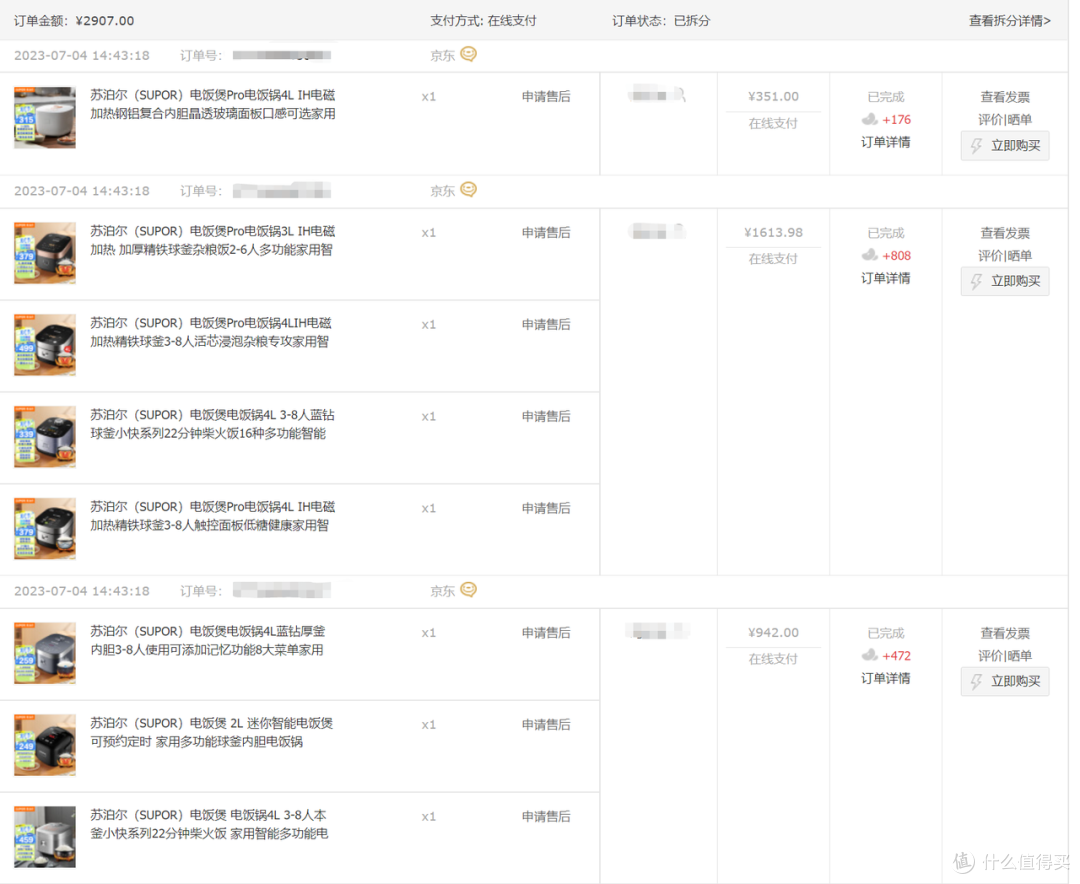Screen dimensions: 1080x884
Task: Open 订单详情 for ¥1613.98 order
Action: (x=886, y=278)
